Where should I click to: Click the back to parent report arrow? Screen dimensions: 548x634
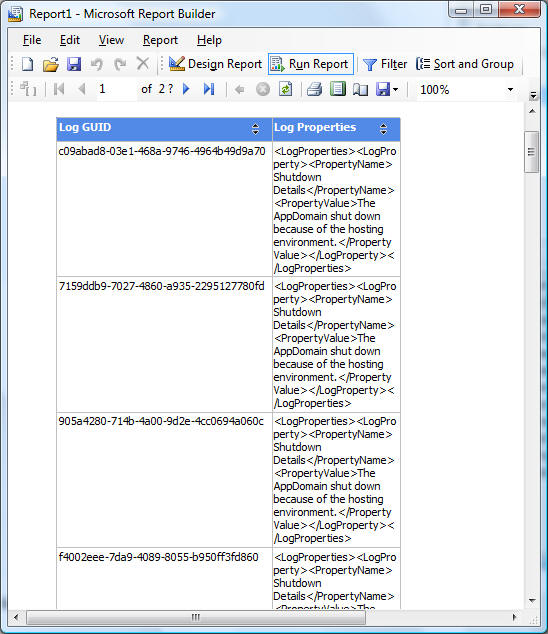click(x=239, y=89)
